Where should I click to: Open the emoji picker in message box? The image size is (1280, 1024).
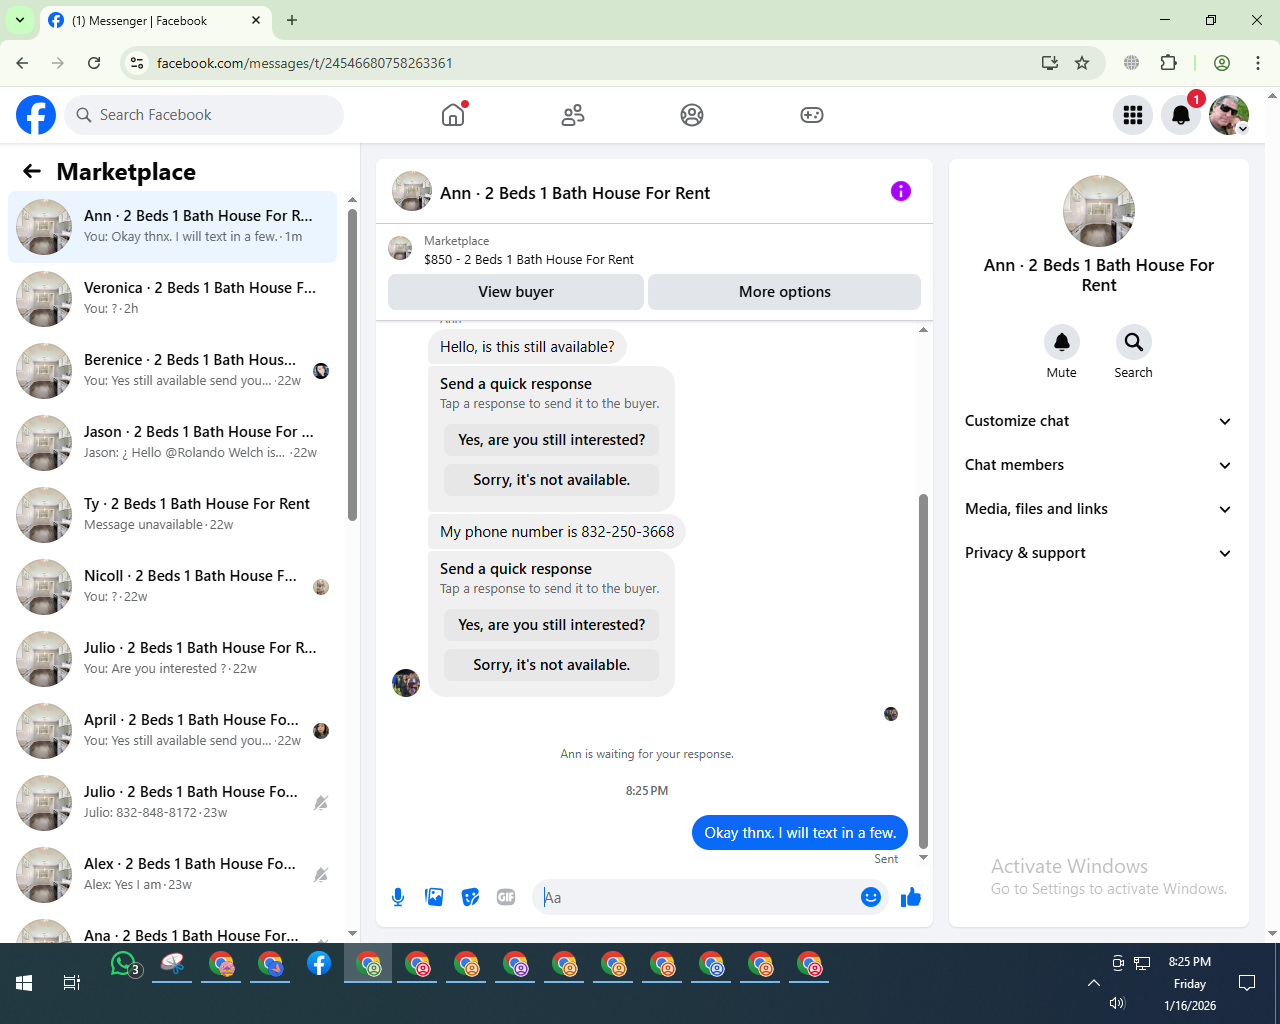click(x=871, y=897)
